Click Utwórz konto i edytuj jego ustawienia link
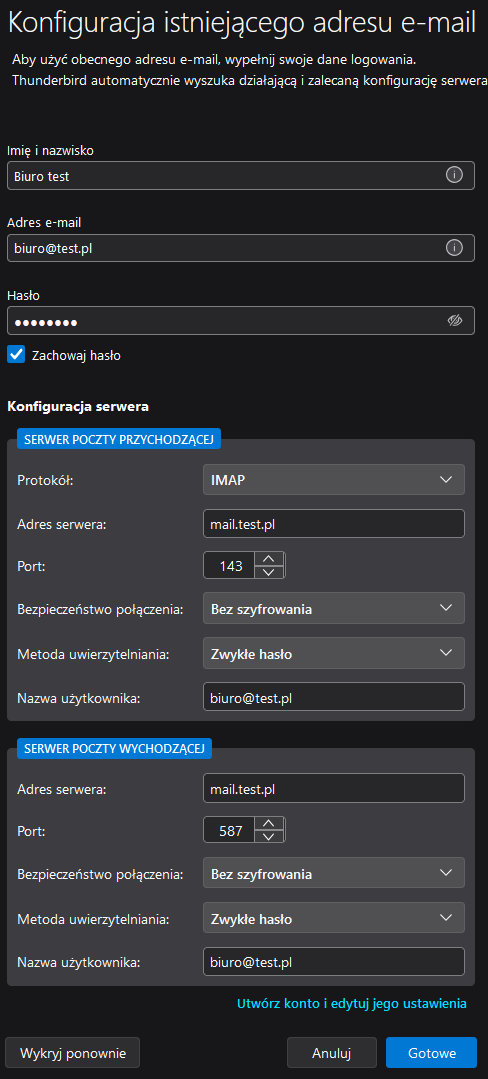Viewport: 488px width, 1079px height. pos(352,1003)
